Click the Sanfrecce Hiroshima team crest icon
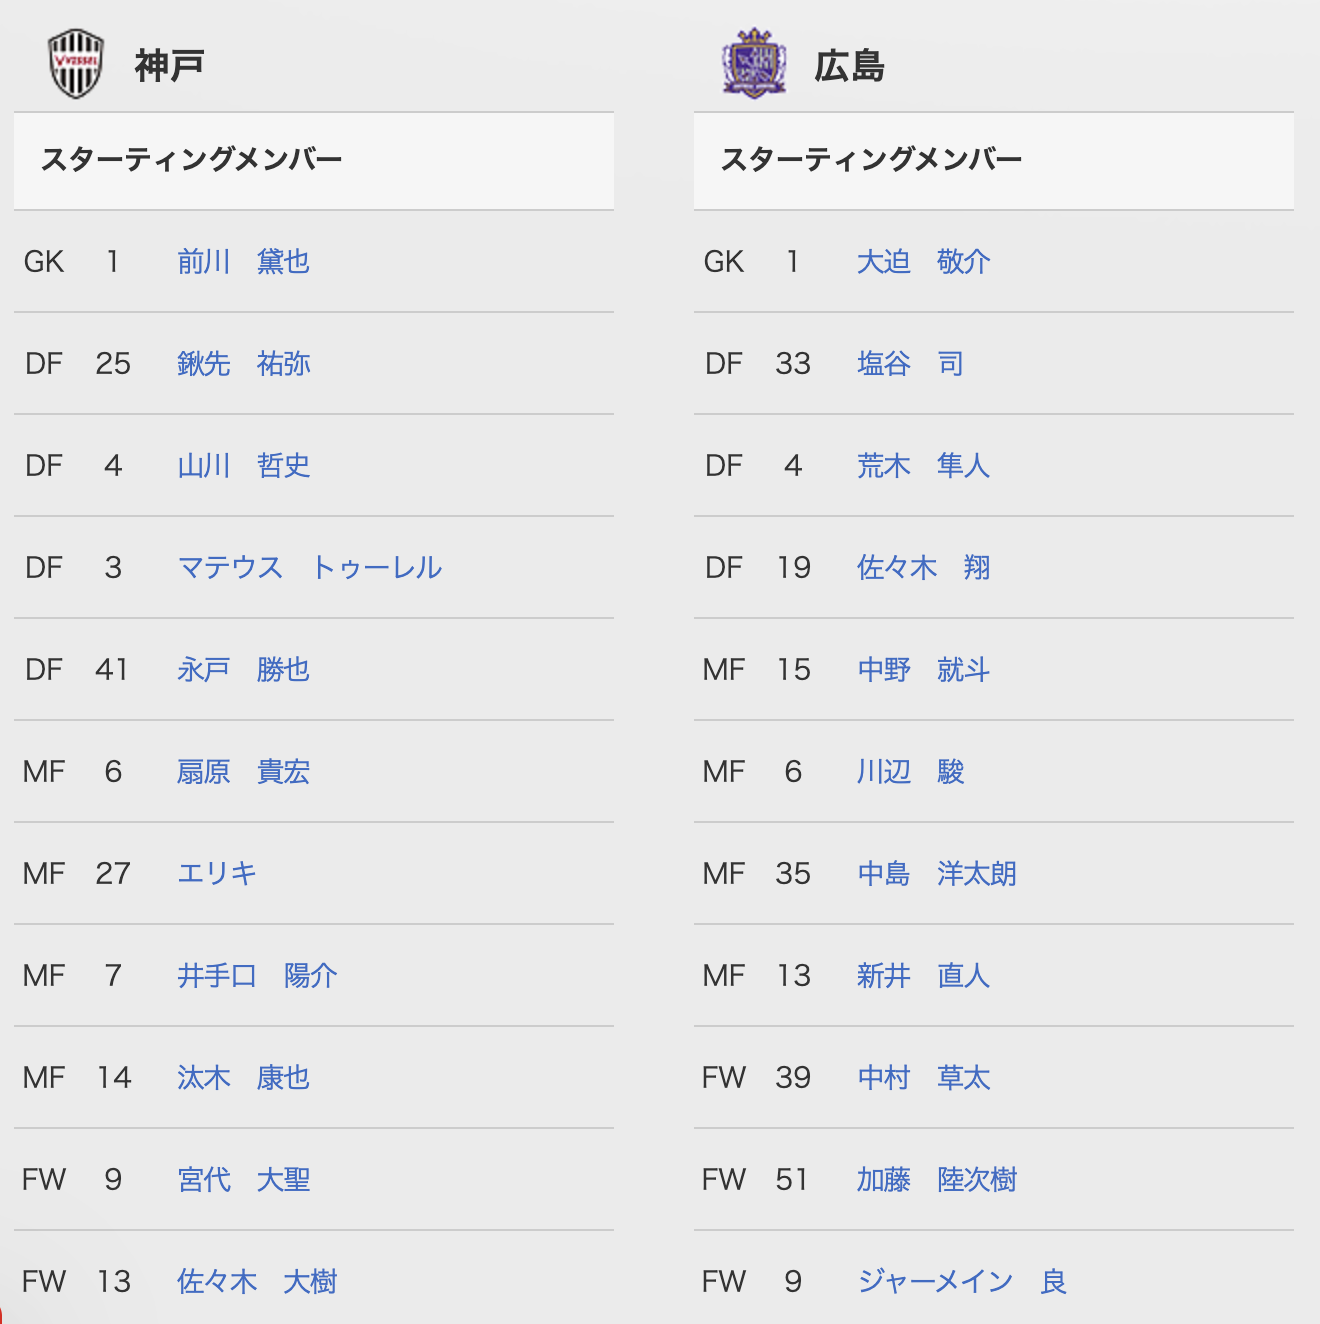 754,64
